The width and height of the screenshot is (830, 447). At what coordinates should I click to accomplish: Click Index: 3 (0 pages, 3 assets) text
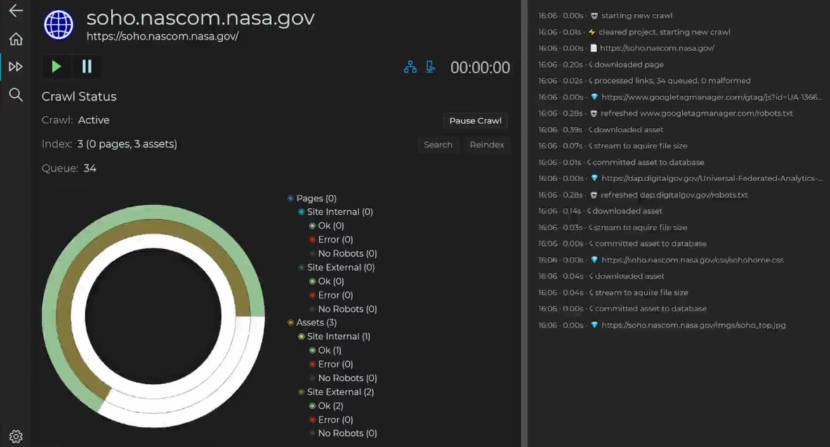(x=109, y=144)
